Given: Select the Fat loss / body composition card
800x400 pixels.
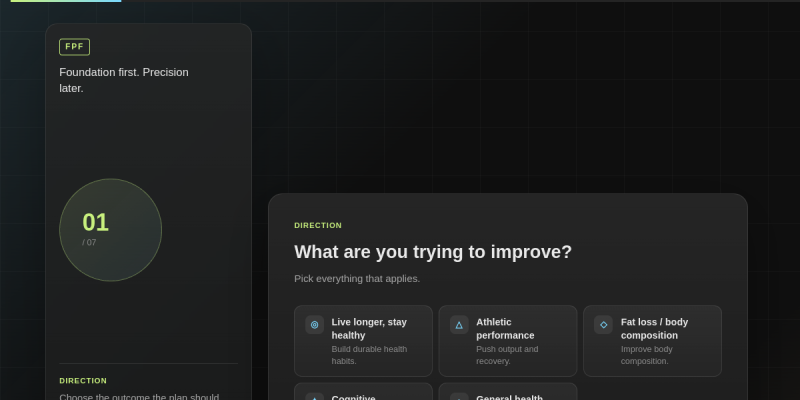Looking at the screenshot, I should 653,341.
